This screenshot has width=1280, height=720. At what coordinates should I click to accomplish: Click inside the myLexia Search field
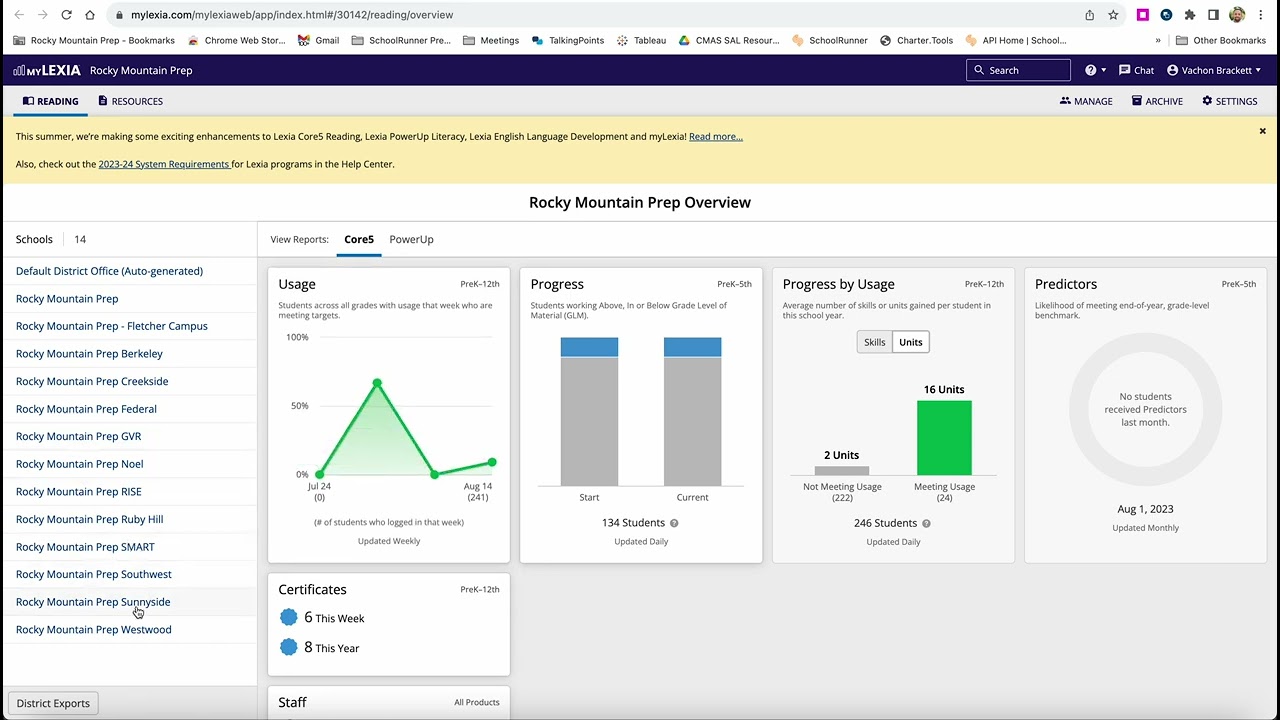click(x=1018, y=70)
